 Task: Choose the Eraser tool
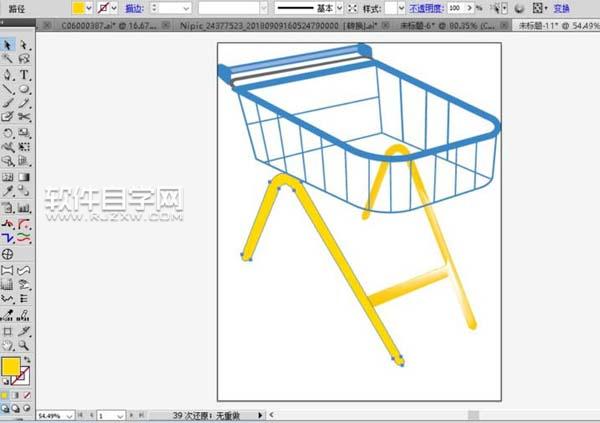pos(7,116)
